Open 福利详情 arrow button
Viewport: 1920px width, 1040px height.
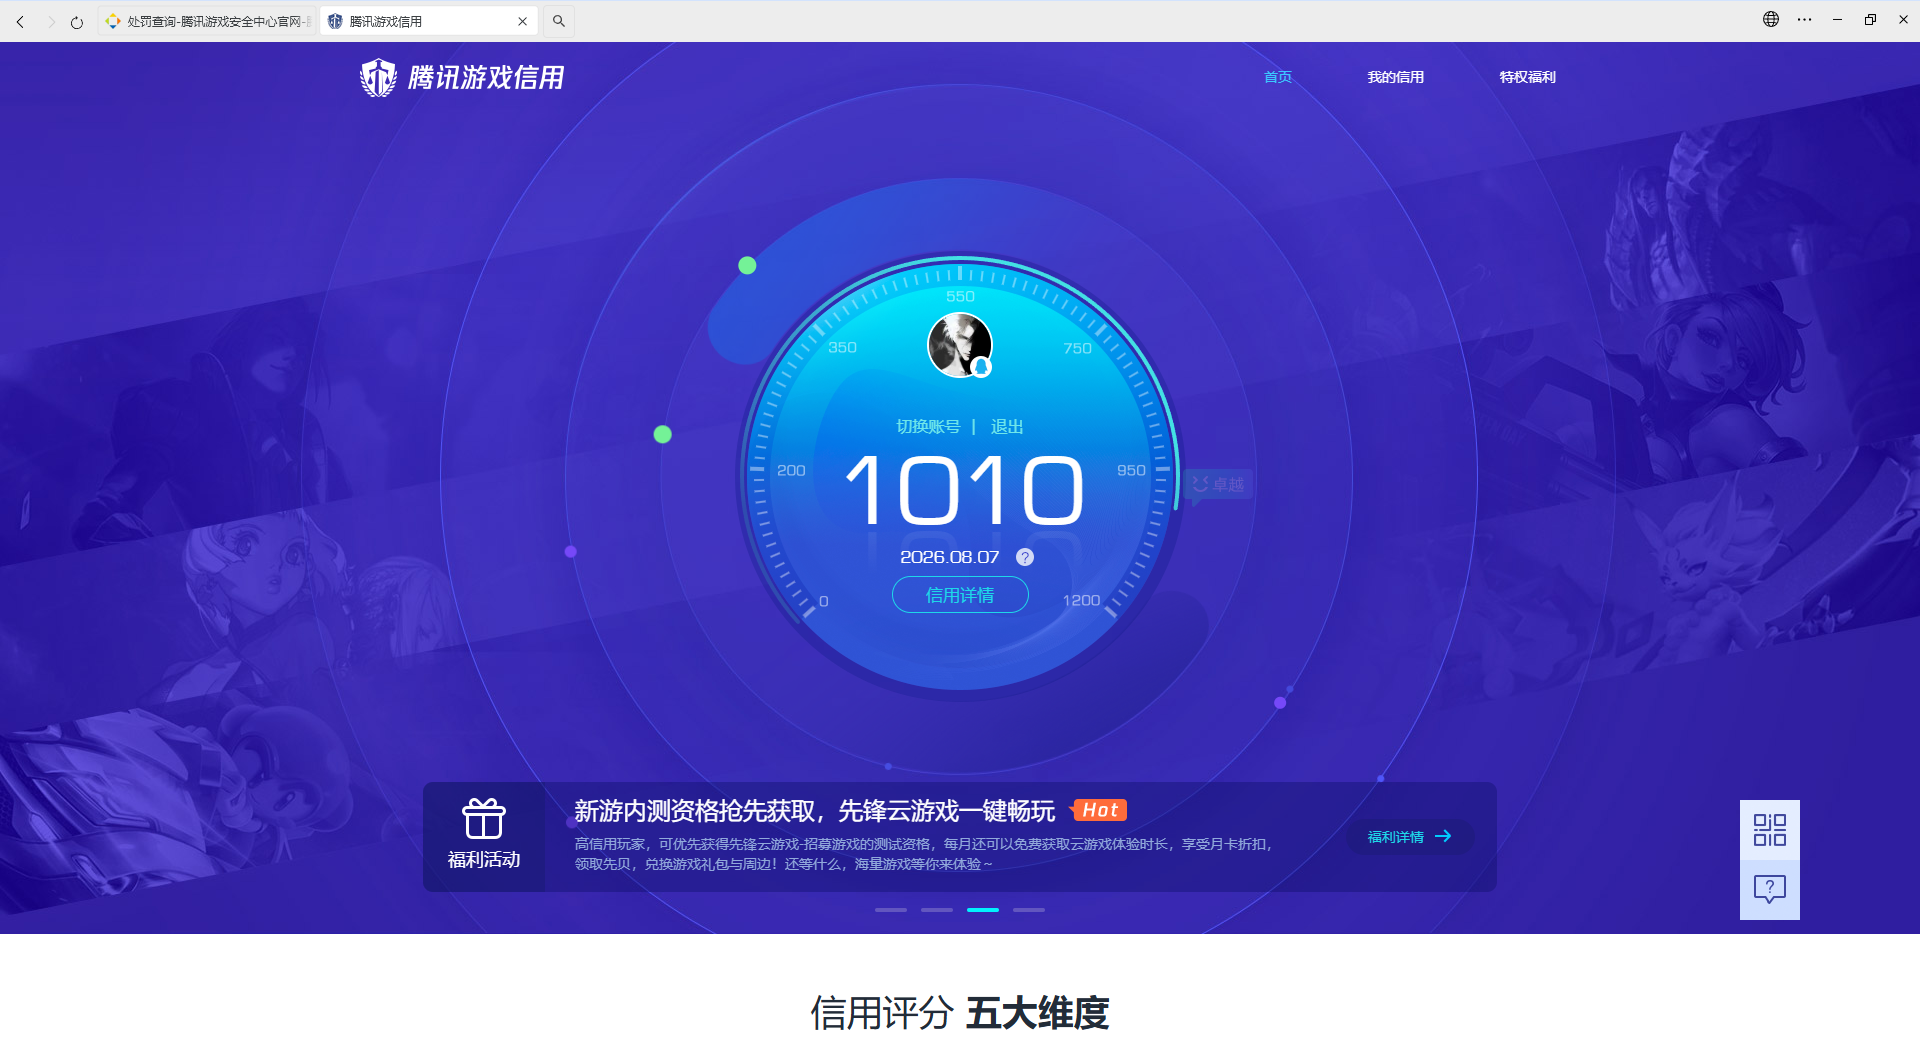click(1410, 837)
